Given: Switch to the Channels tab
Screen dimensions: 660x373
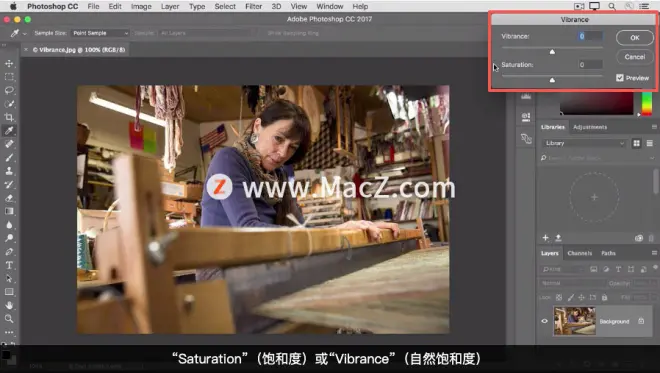Looking at the screenshot, I should (580, 253).
